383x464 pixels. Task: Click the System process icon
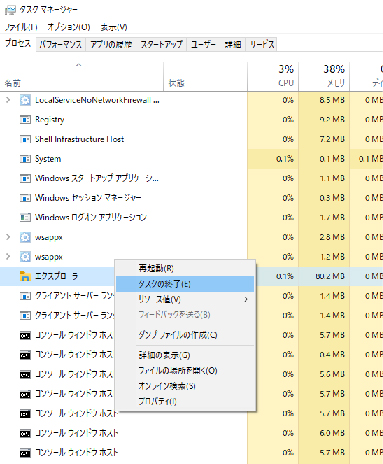coord(25,159)
